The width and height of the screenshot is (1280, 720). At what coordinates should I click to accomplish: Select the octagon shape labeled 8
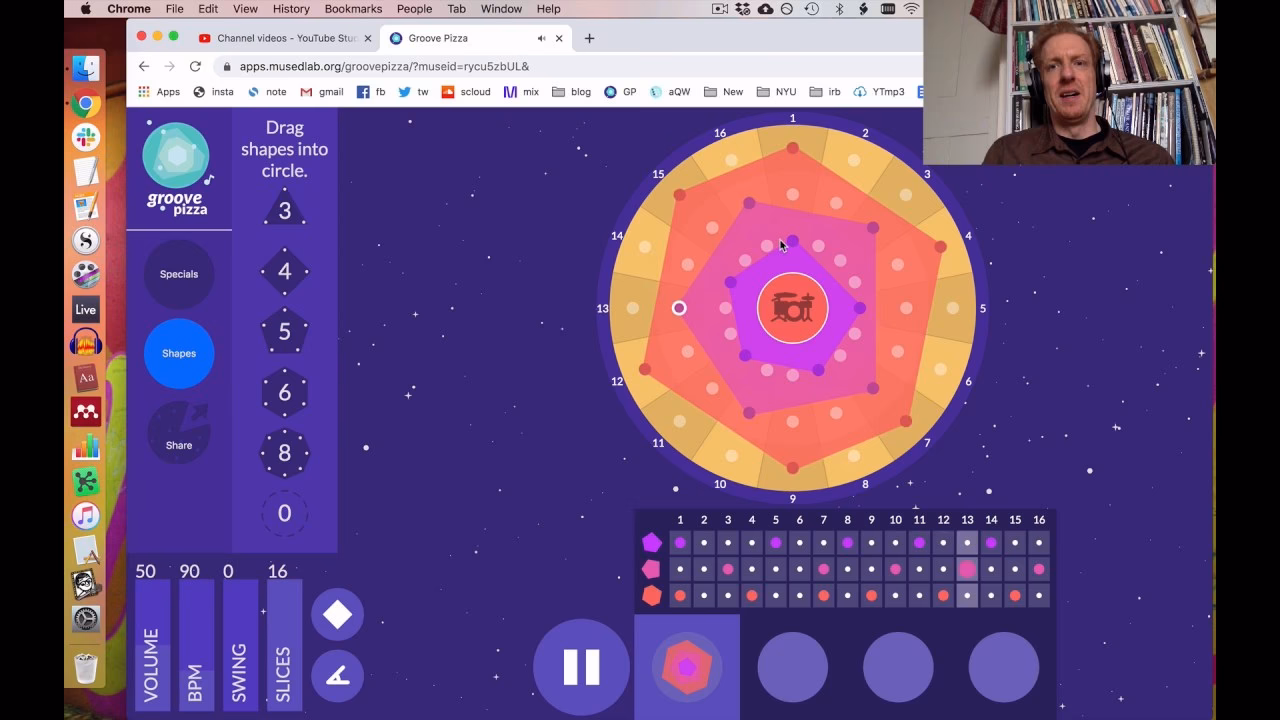[284, 453]
